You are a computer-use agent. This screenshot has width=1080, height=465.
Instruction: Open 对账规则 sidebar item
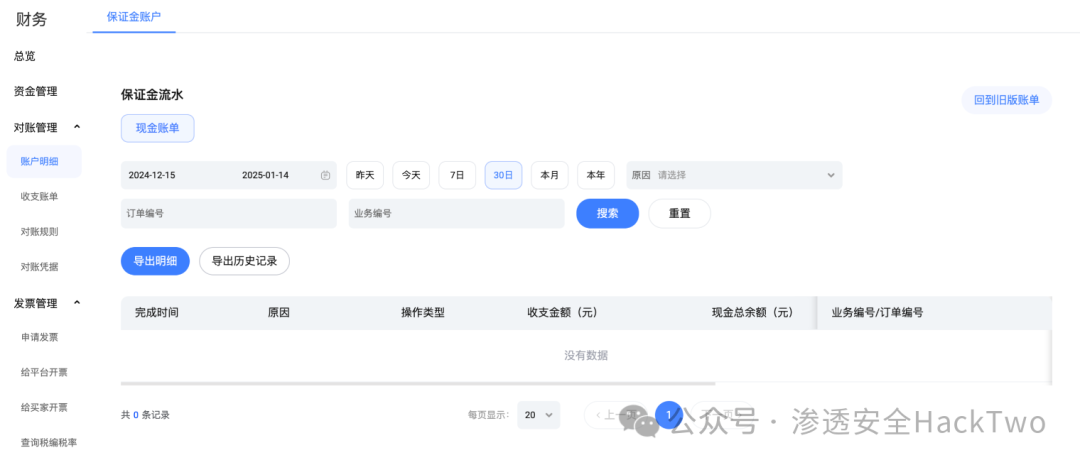40,232
